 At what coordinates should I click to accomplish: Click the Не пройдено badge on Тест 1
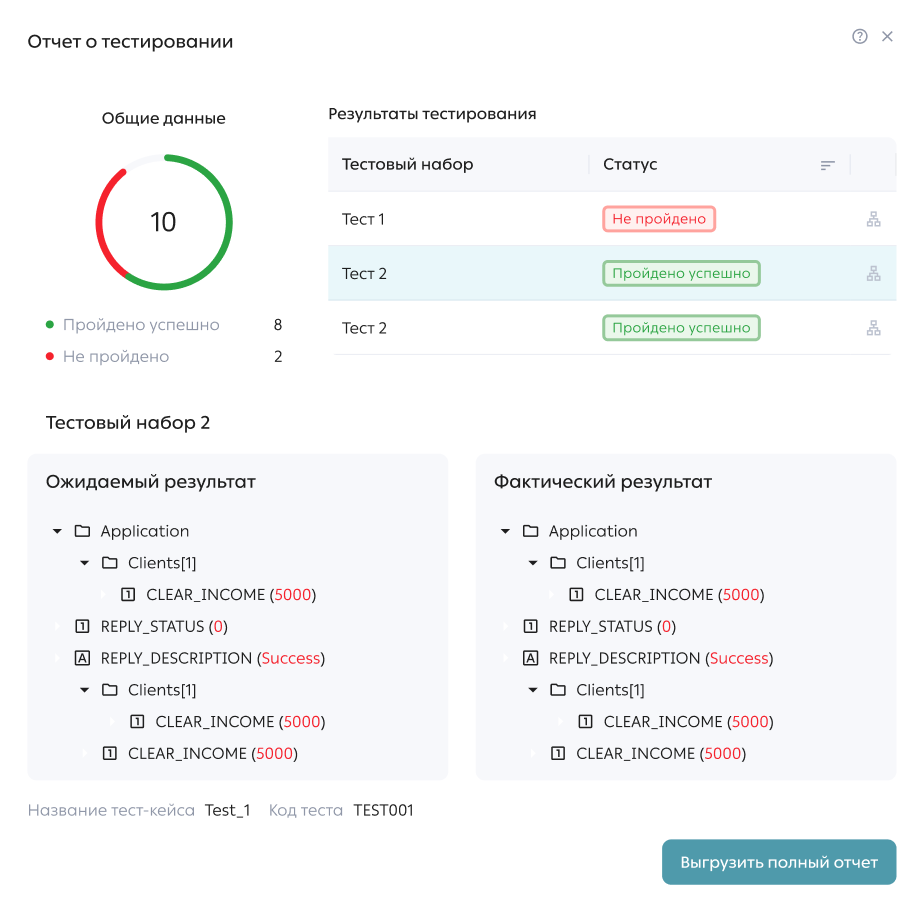coord(658,218)
